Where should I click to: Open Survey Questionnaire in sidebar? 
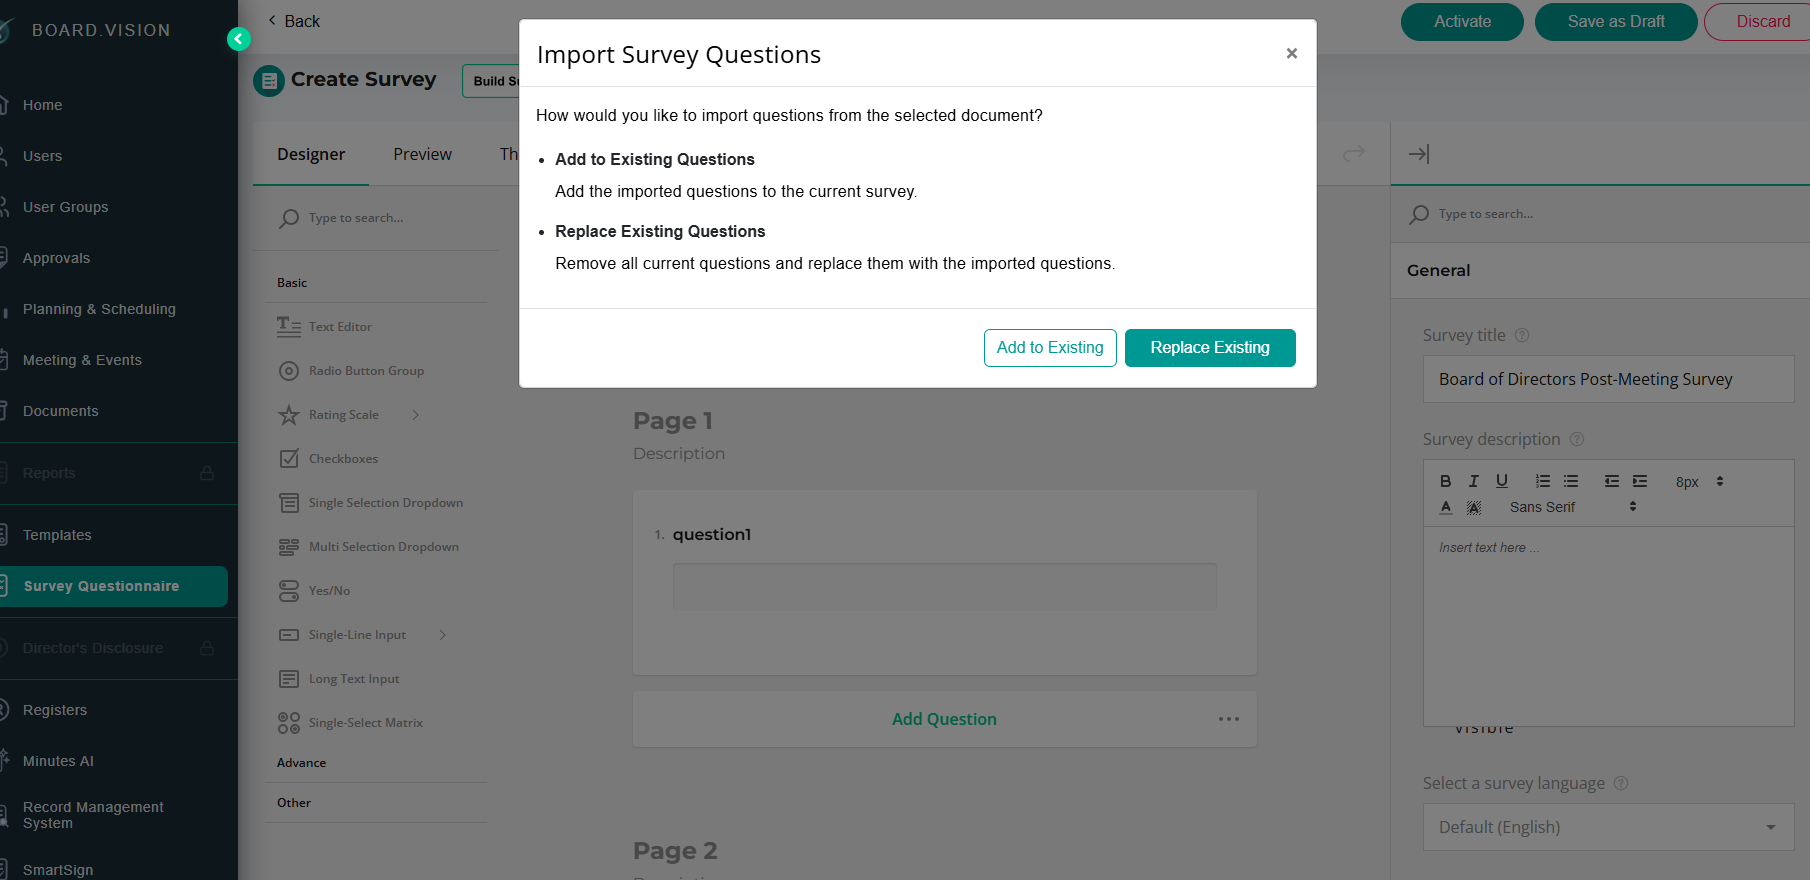(113, 586)
